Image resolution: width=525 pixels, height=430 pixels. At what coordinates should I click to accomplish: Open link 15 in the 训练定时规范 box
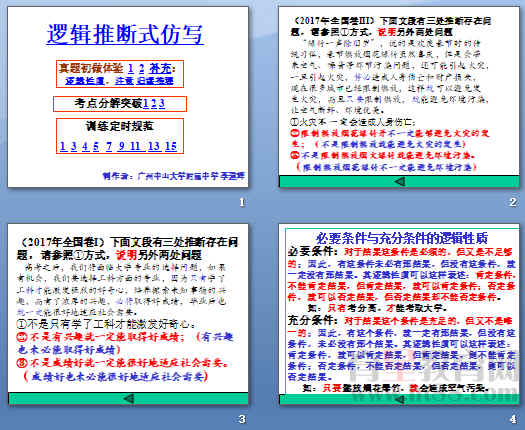click(x=171, y=146)
